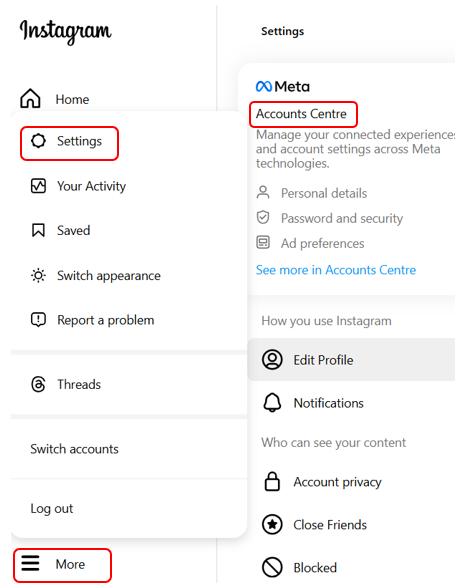This screenshot has height=586, width=455.
Task: Click the Password and security shield icon
Action: pyautogui.click(x=263, y=217)
